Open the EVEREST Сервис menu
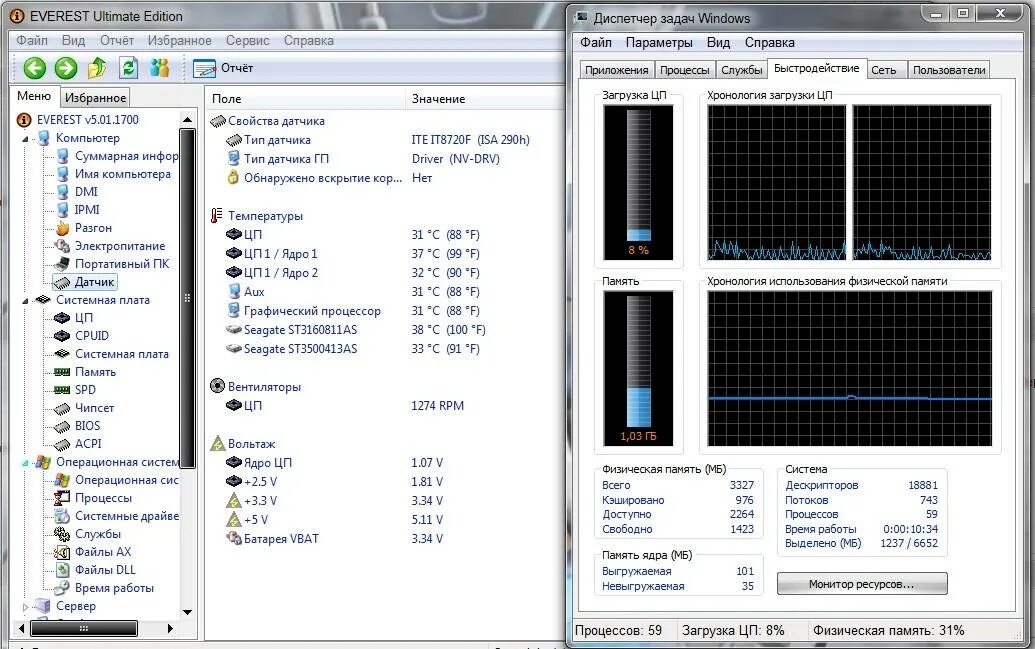The image size is (1035, 649). 248,40
